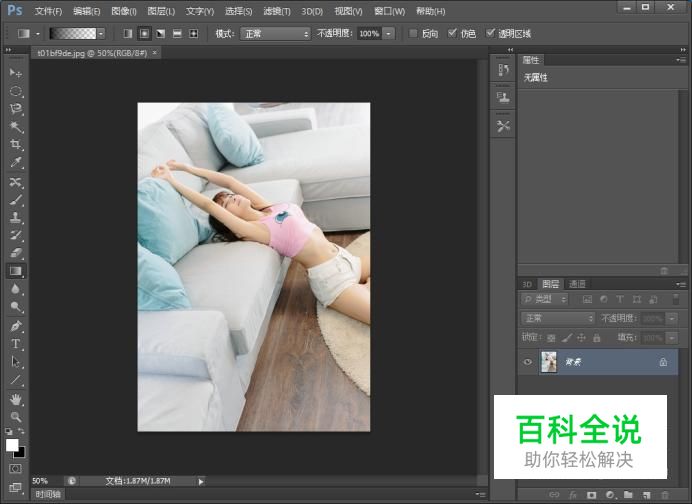Click the 背景 layer thumbnail
The height and width of the screenshot is (504, 692).
click(x=549, y=362)
